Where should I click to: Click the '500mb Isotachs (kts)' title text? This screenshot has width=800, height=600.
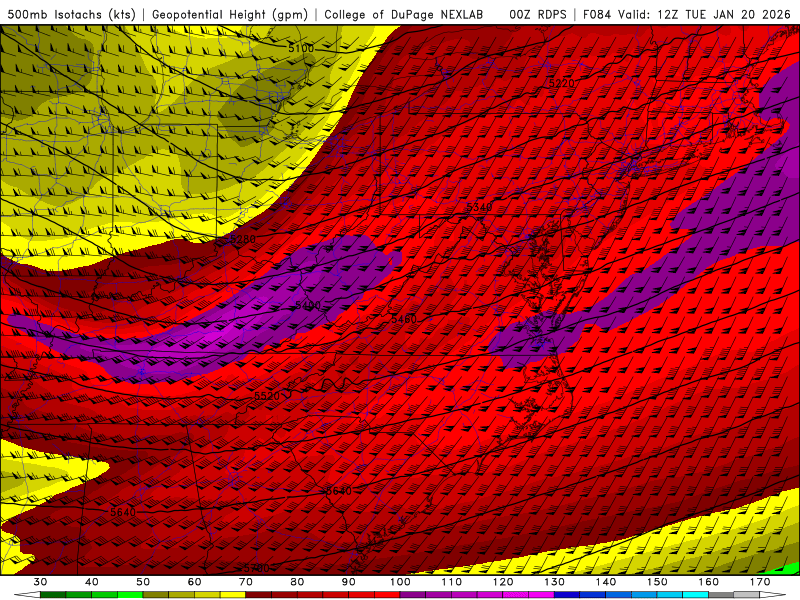pos(71,14)
